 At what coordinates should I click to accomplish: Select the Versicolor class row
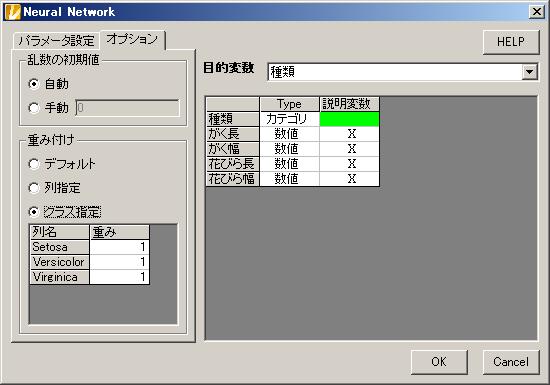coord(59,262)
